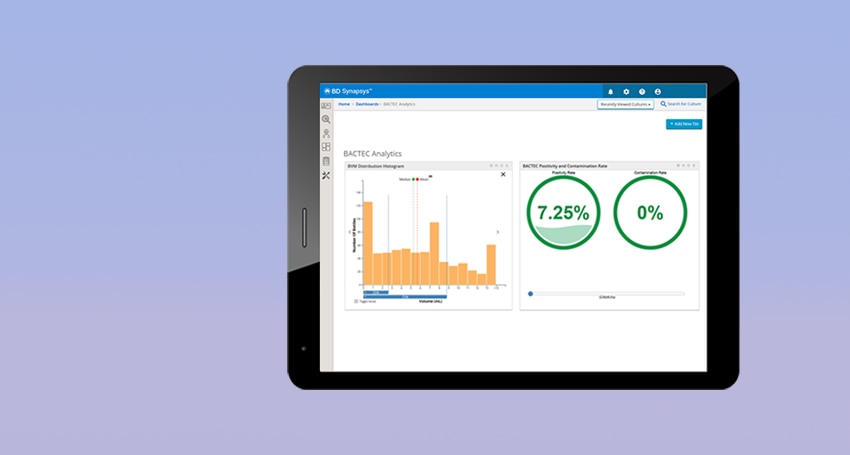Go to Home breadcrumb
850x455 pixels.
[344, 104]
